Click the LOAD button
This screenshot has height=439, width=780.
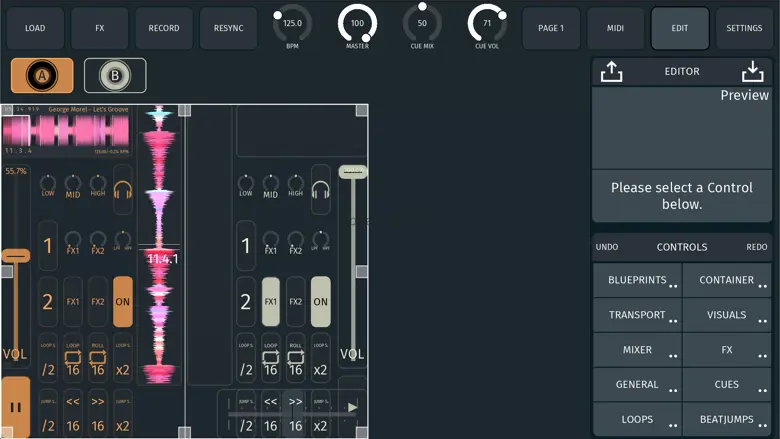tap(35, 29)
